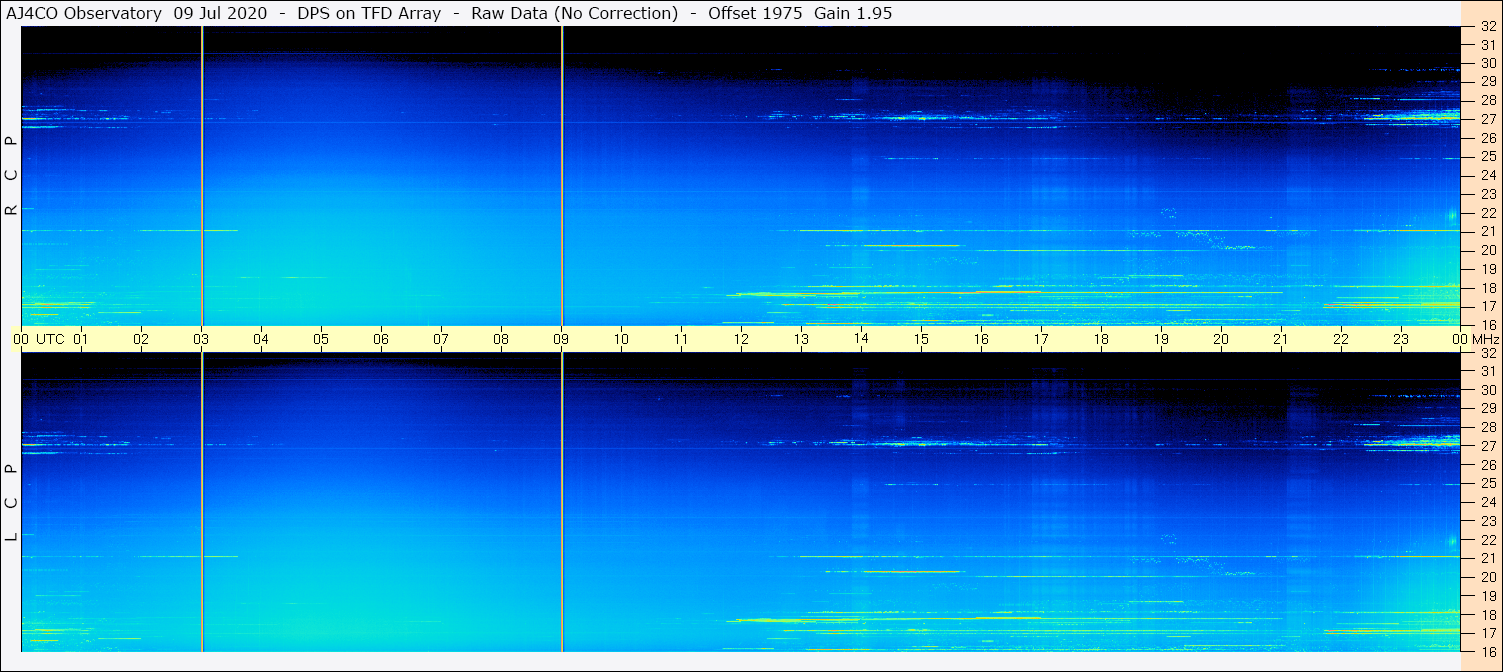
Task: Select the 'DPS on TFD Array' label
Action: [369, 13]
